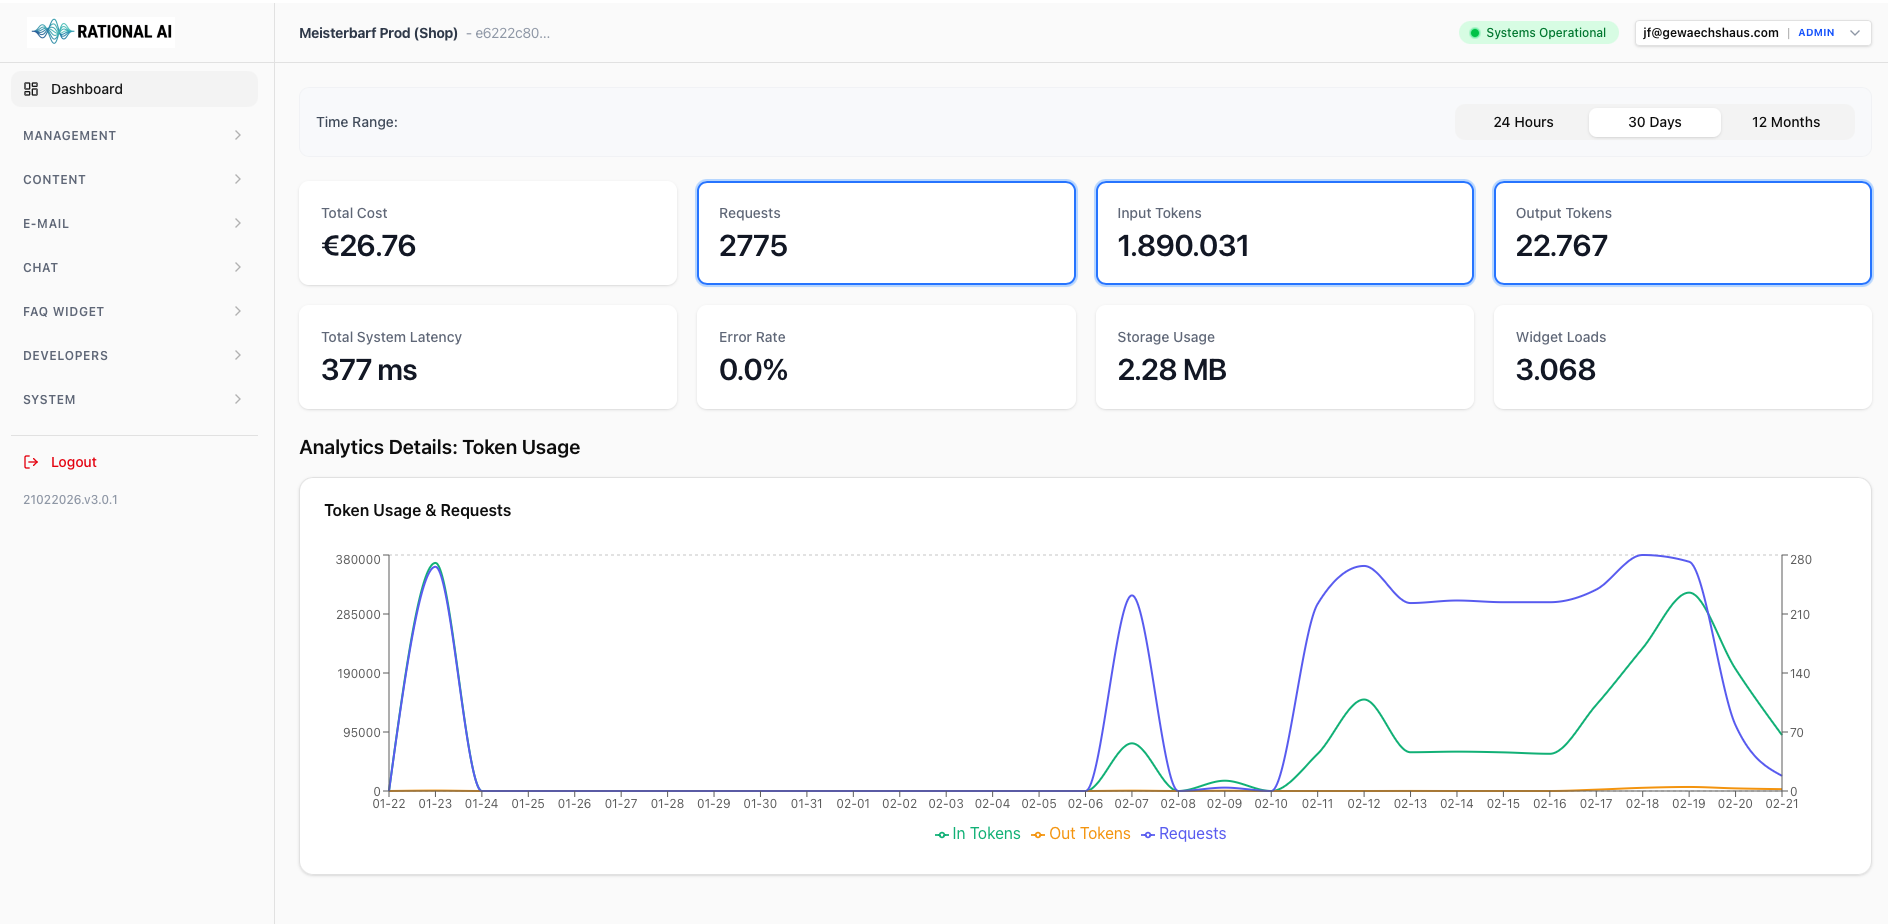This screenshot has height=924, width=1888.
Task: Click the Dashboard grid icon
Action: (x=31, y=89)
